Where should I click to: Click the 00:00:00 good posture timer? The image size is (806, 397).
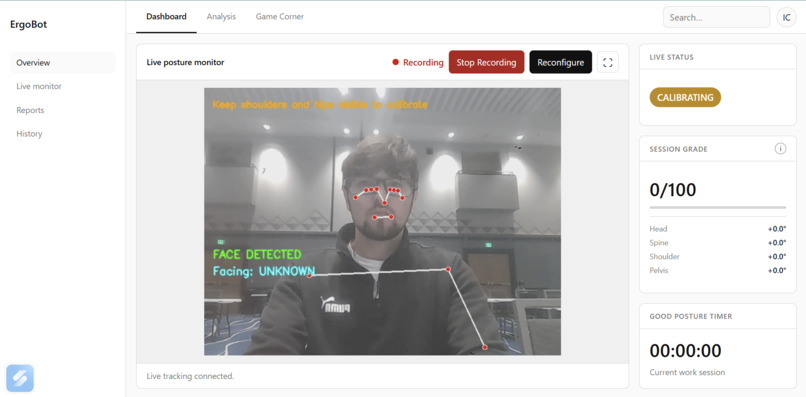click(x=685, y=351)
